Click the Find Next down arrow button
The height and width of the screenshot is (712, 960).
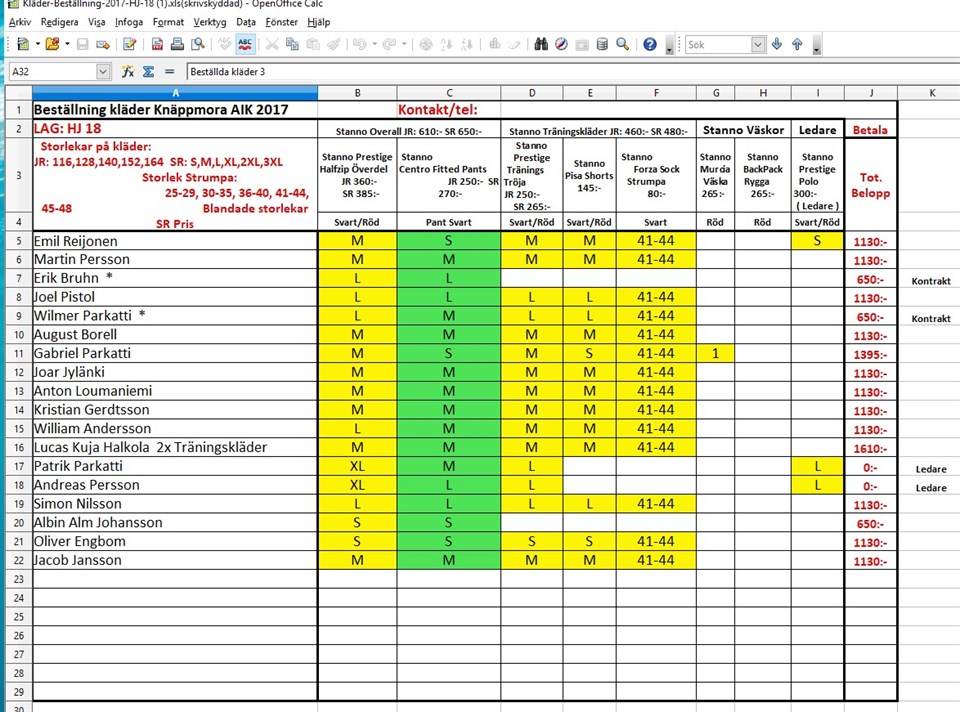(x=778, y=44)
